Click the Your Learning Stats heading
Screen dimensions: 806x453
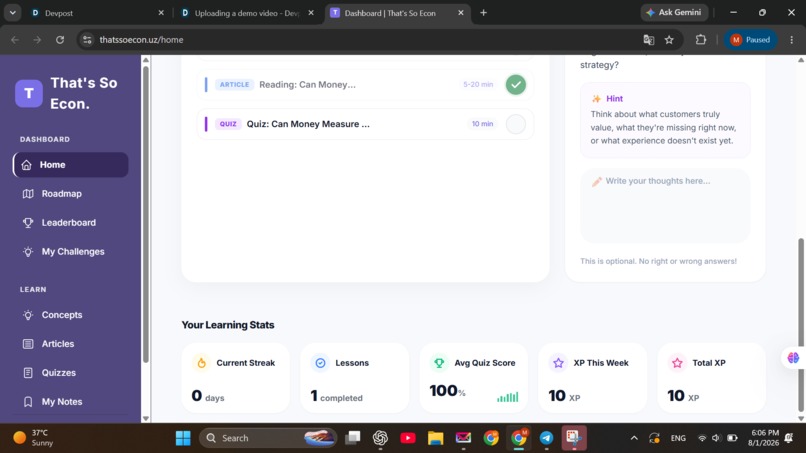pyautogui.click(x=228, y=325)
